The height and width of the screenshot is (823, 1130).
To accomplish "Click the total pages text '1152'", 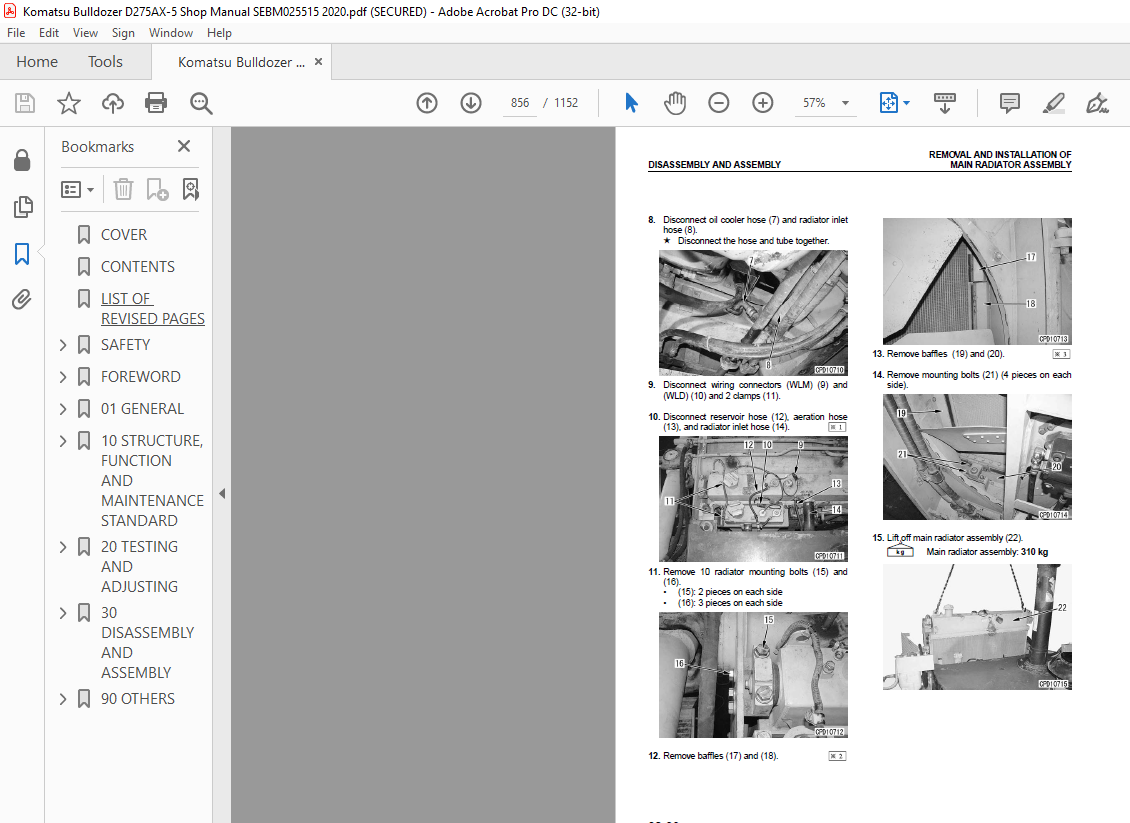I will tap(566, 103).
